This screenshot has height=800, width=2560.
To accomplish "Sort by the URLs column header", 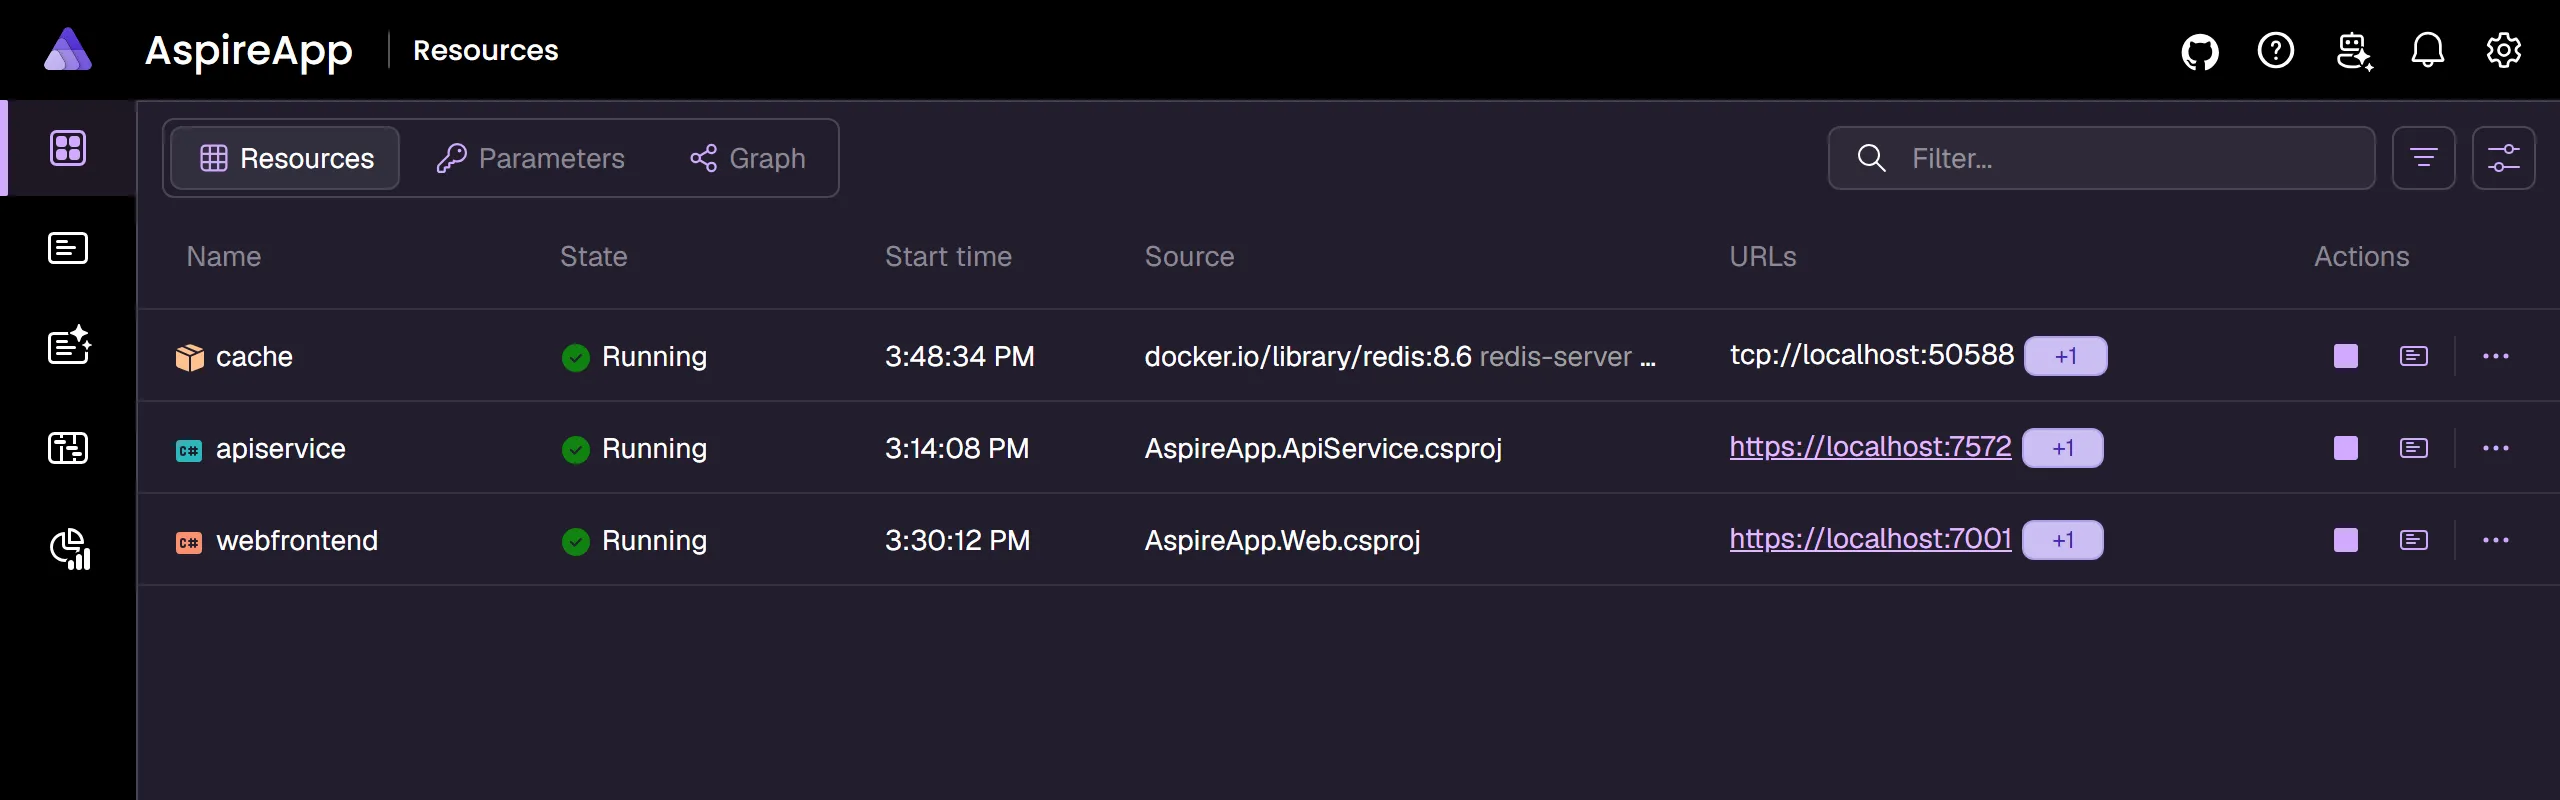I will (x=1763, y=257).
